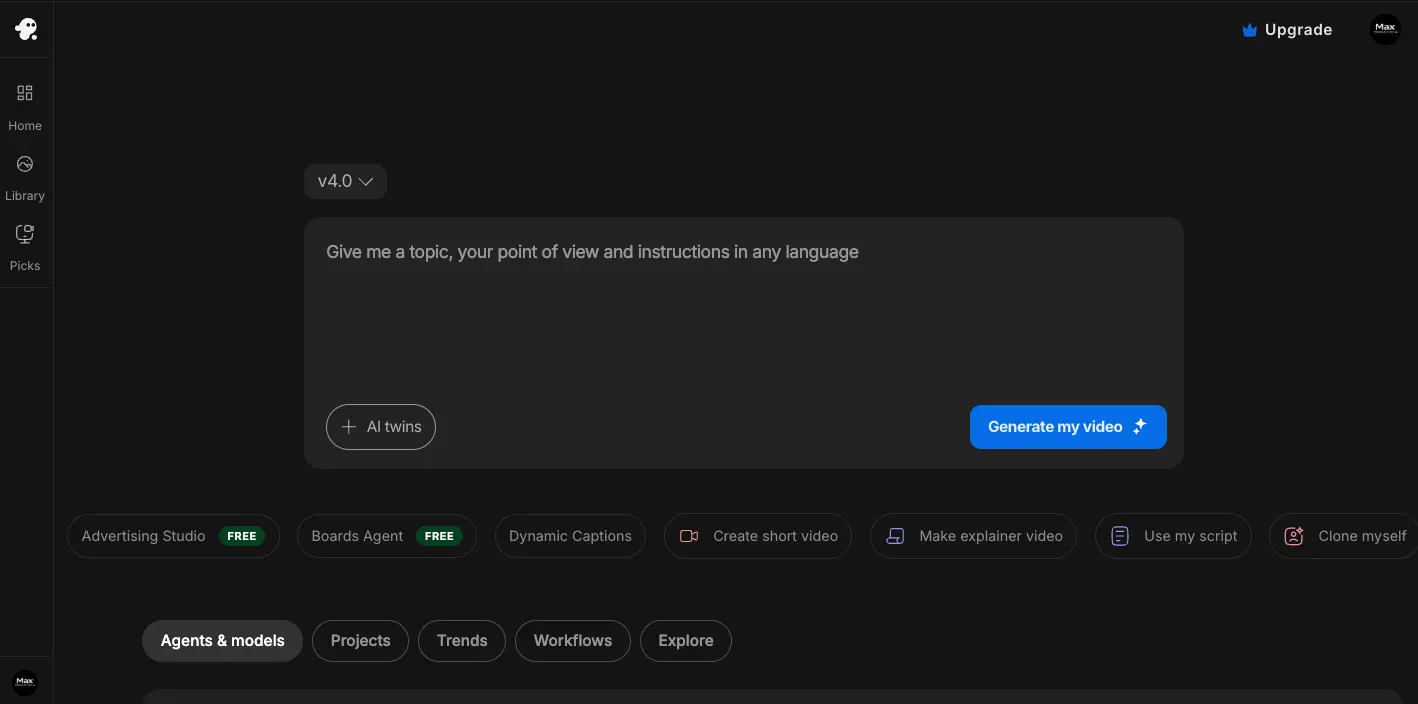Viewport: 1418px width, 704px height.
Task: Select the Use my script chip
Action: click(1173, 536)
